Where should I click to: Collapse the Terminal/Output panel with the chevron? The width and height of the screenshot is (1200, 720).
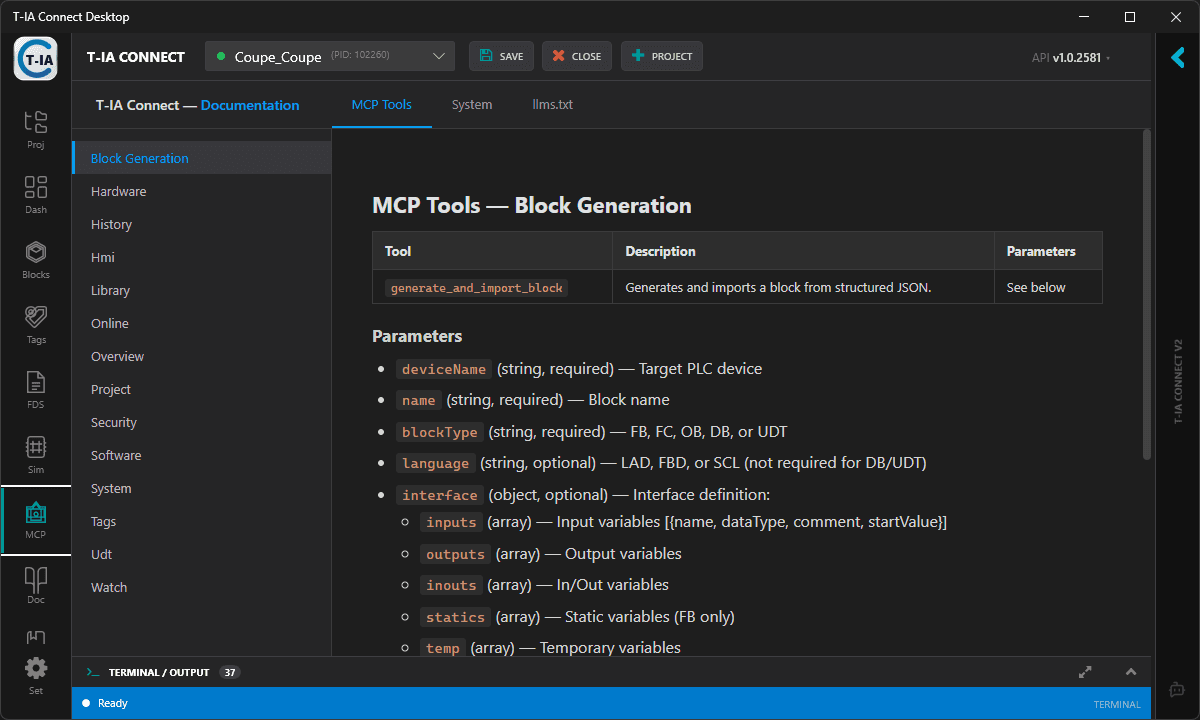pyautogui.click(x=1131, y=672)
